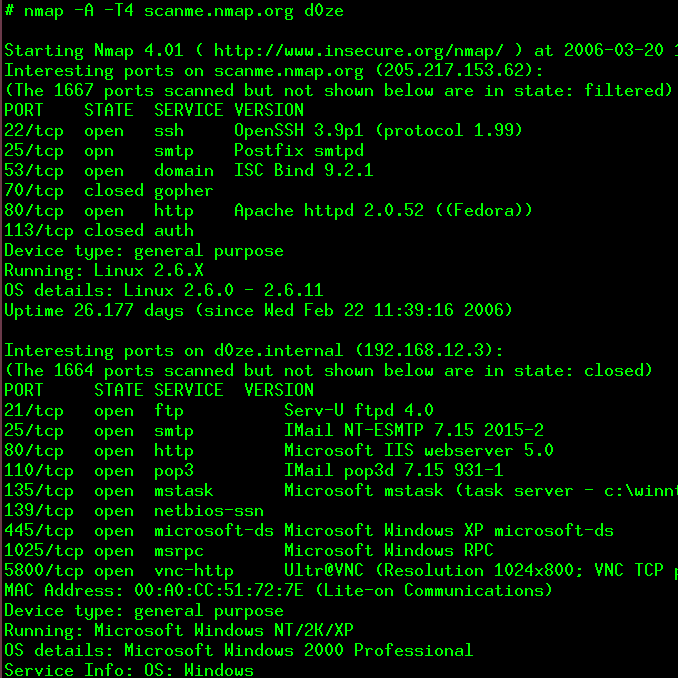Click the 5800/tcp vnc-http Ultr@VNC row

click(341, 571)
